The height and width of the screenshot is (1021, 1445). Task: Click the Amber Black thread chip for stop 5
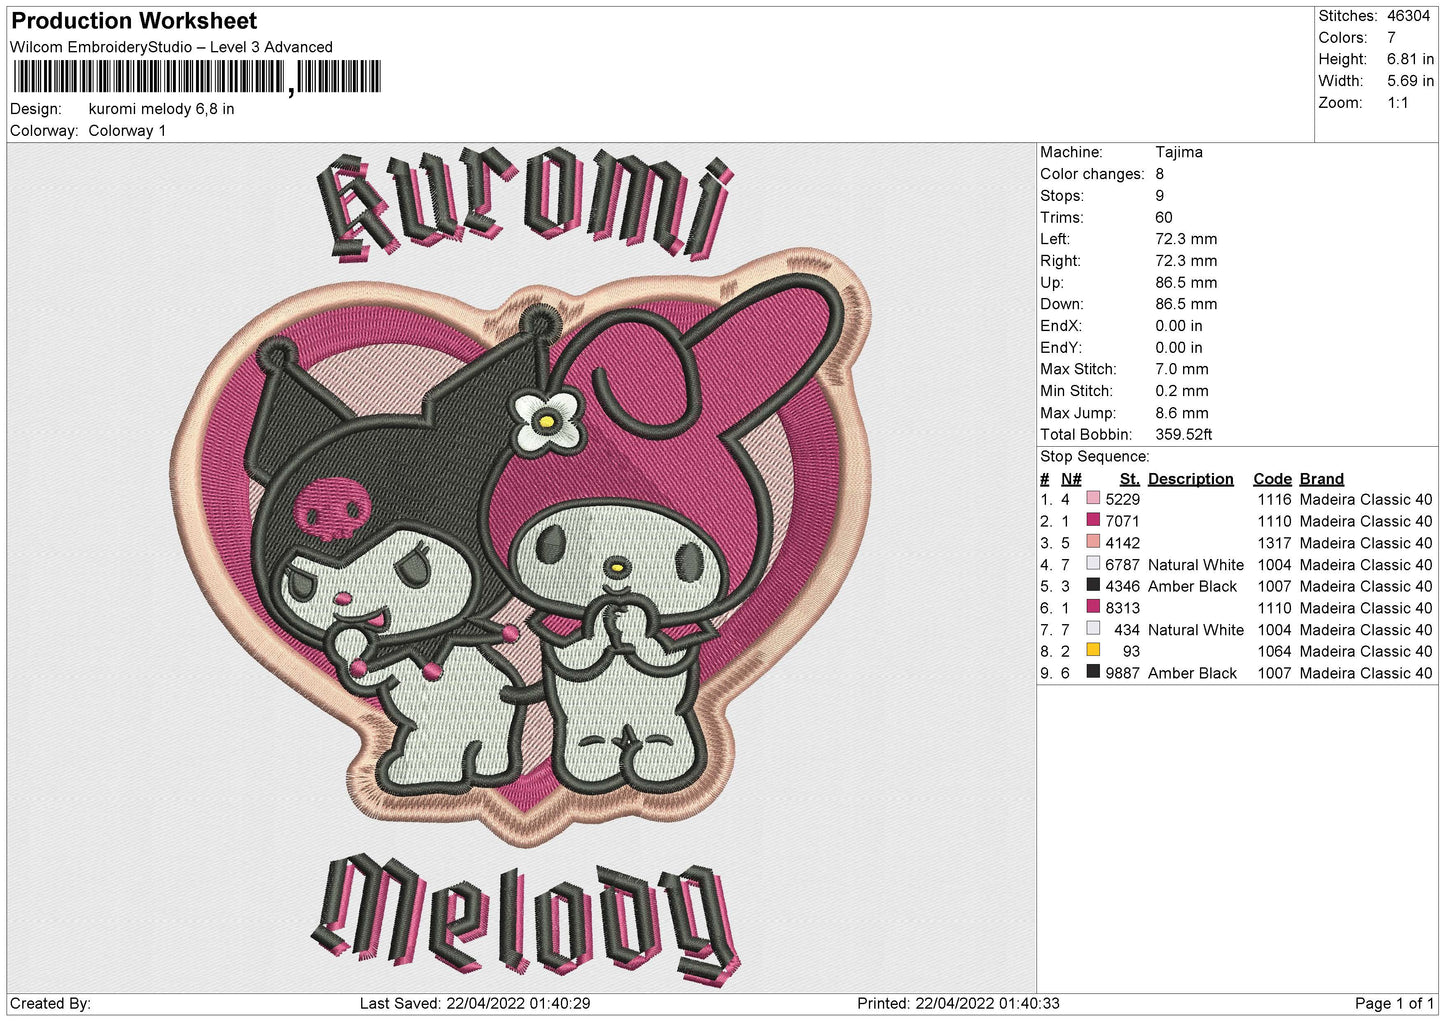(x=1094, y=586)
